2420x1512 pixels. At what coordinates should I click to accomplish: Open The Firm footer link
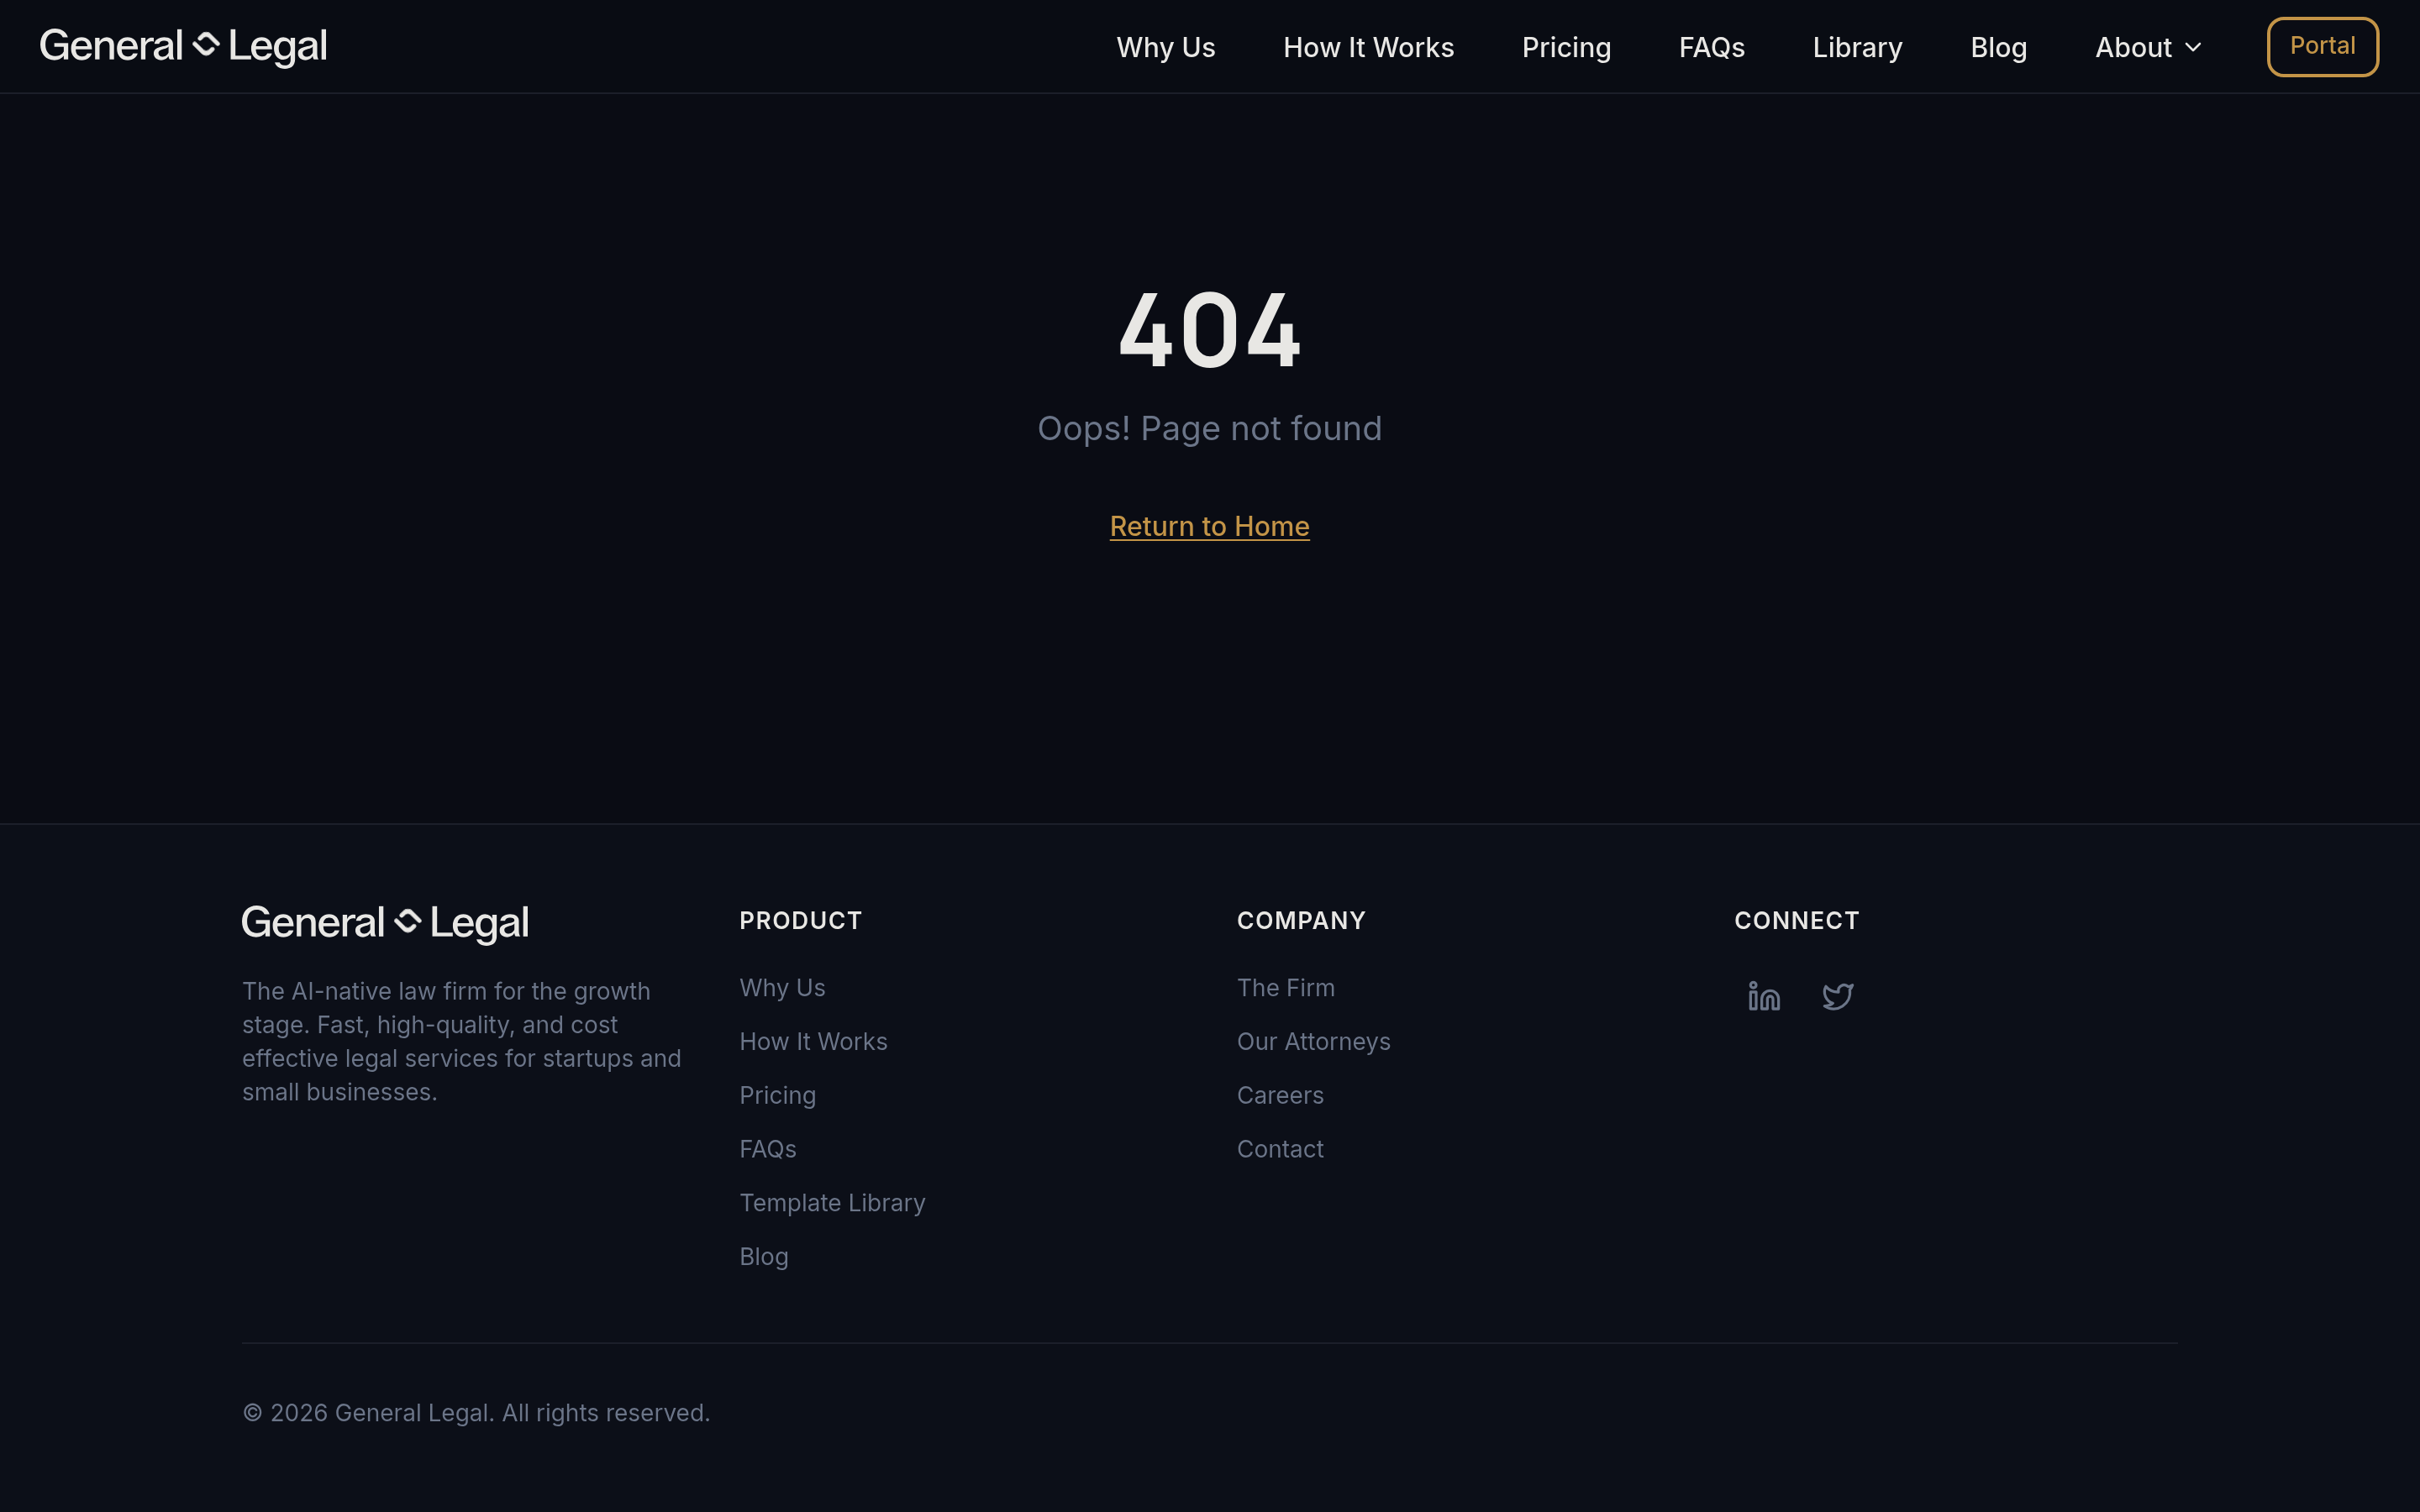point(1285,988)
